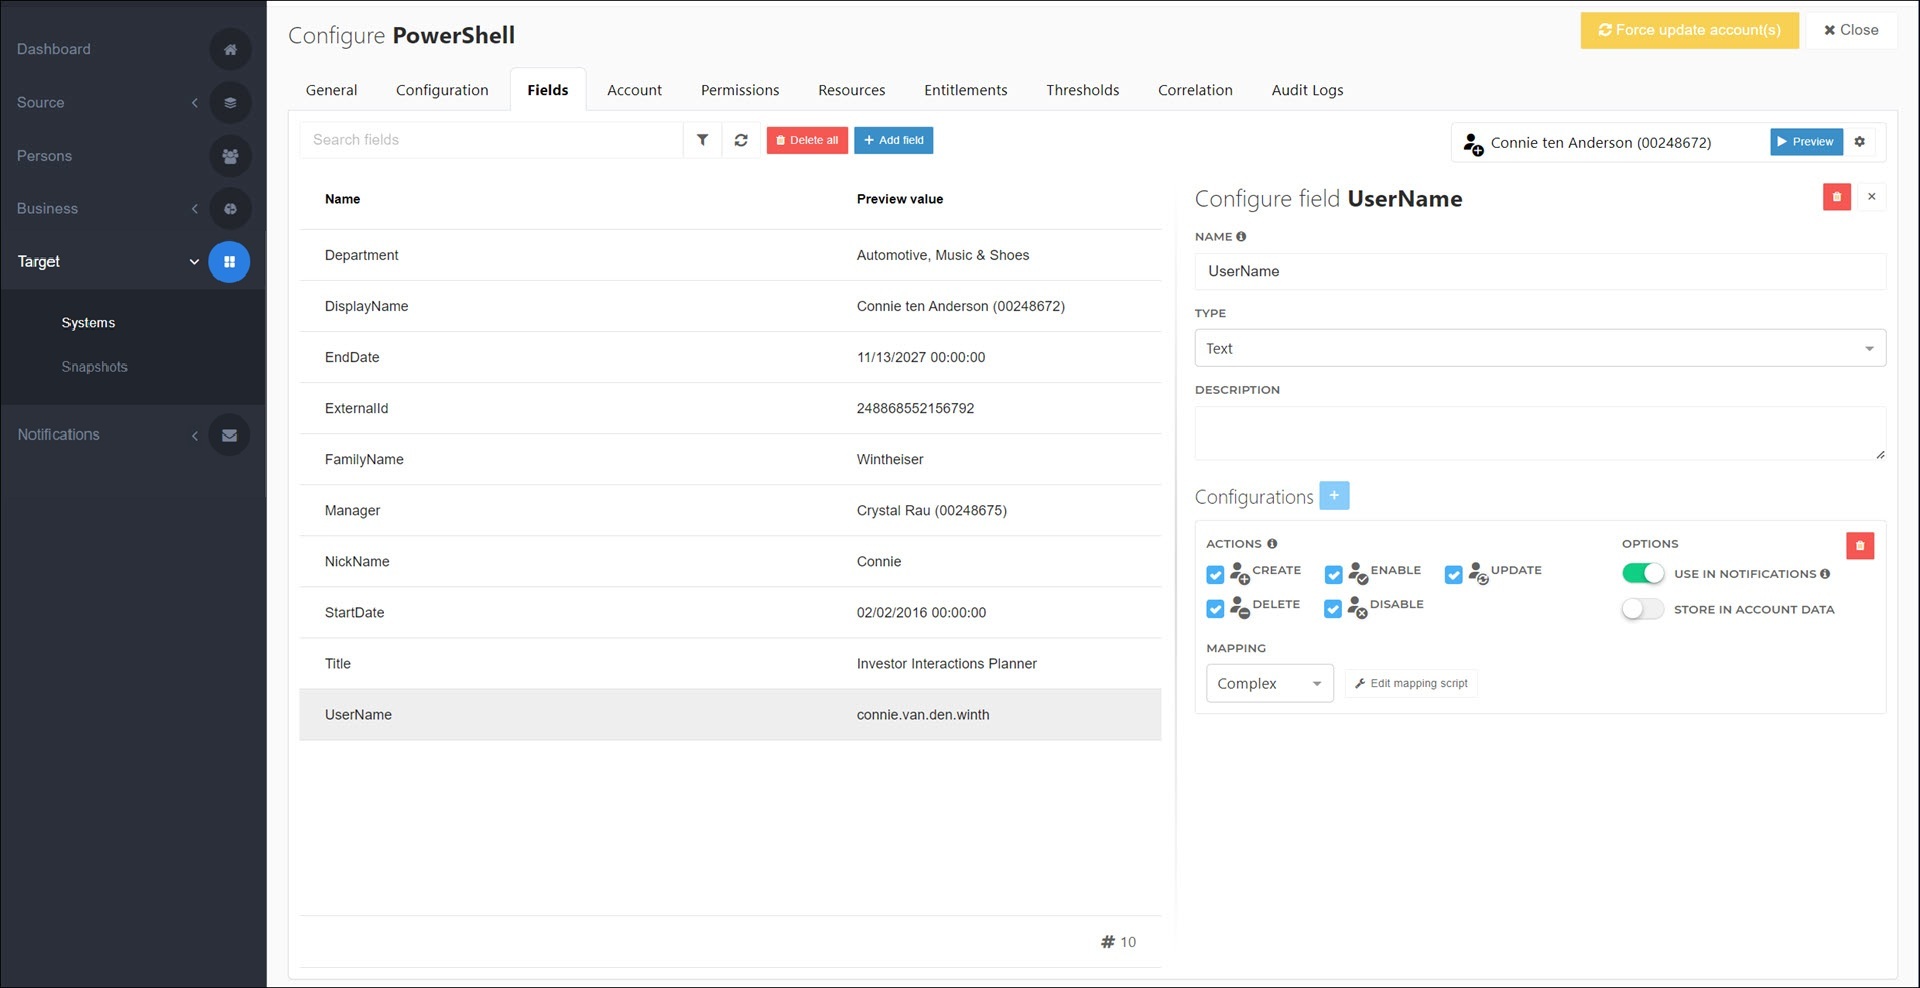This screenshot has height=988, width=1920.
Task: Click the Preview button
Action: pos(1806,142)
